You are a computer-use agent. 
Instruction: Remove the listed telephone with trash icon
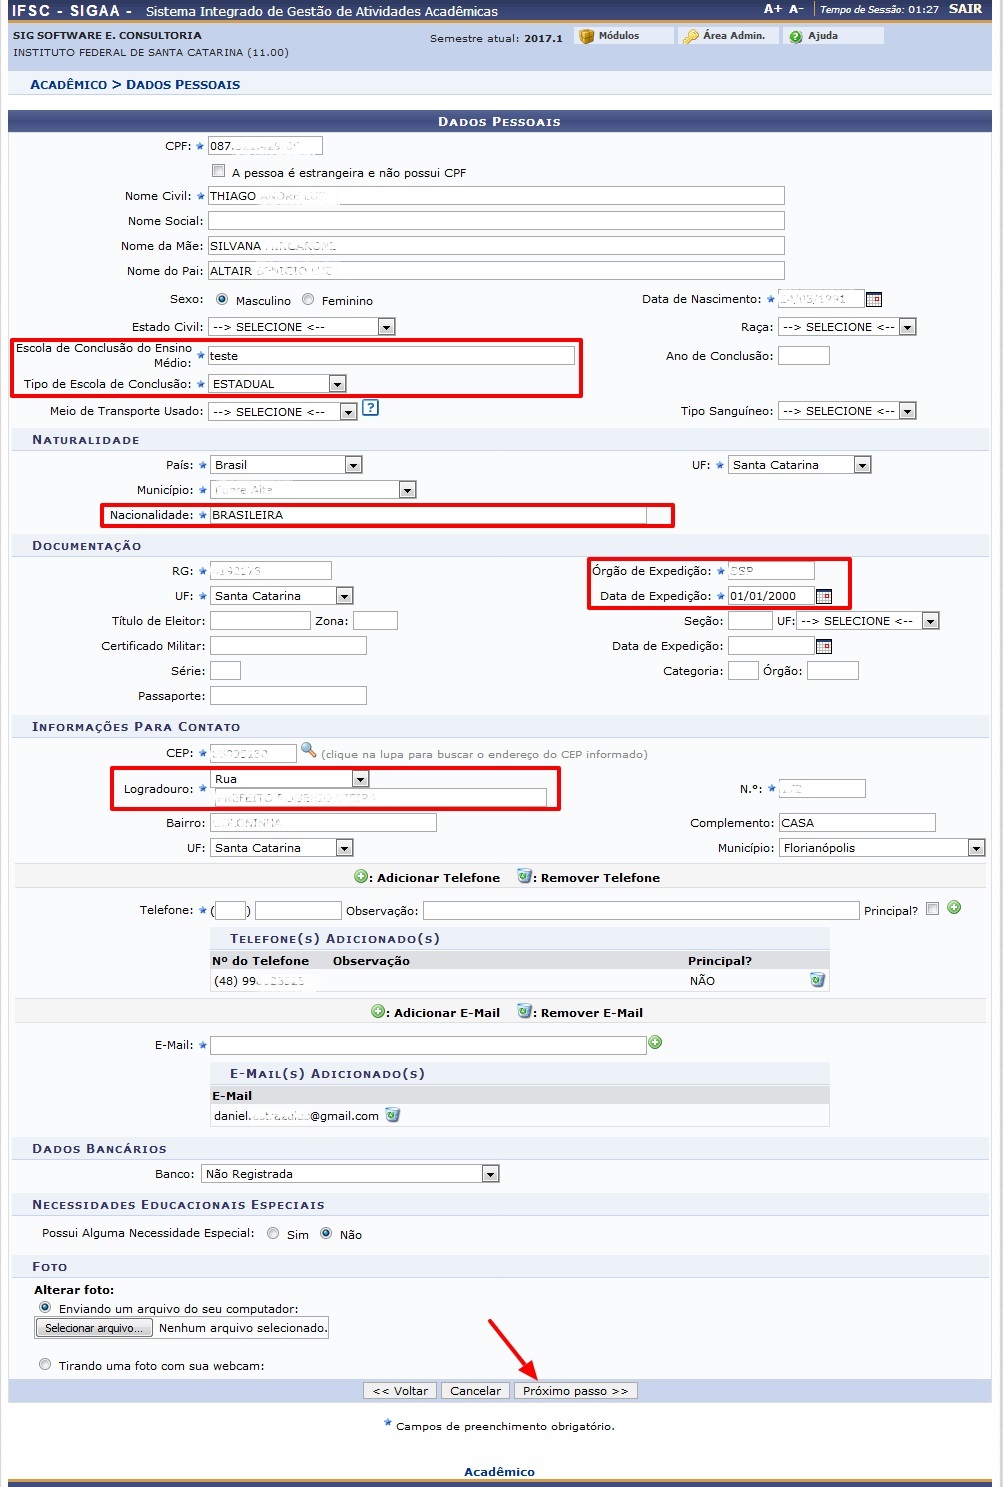817,980
